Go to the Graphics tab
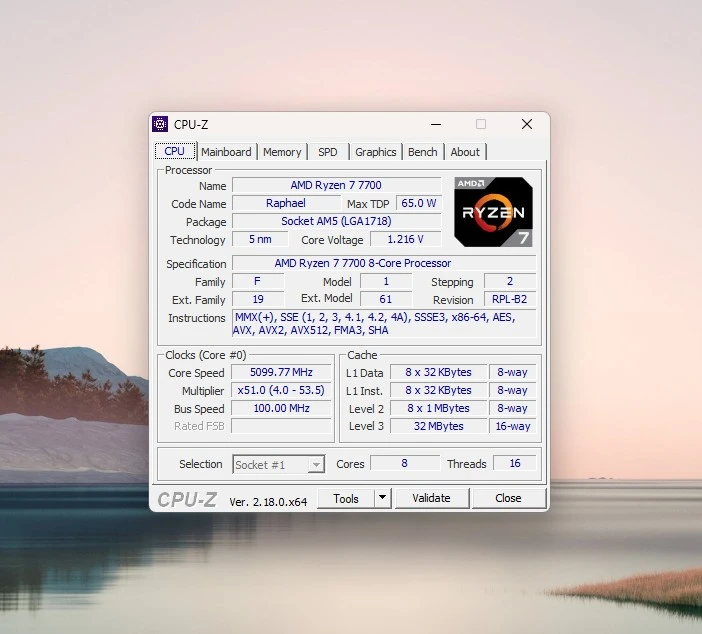 point(376,152)
